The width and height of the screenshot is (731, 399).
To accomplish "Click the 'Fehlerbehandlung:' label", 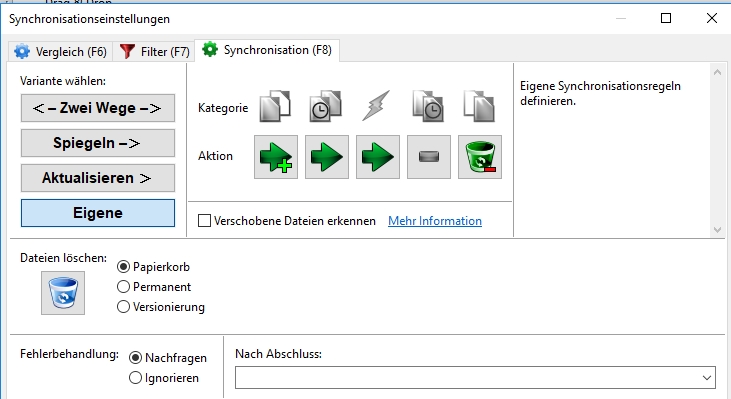I will (x=69, y=354).
